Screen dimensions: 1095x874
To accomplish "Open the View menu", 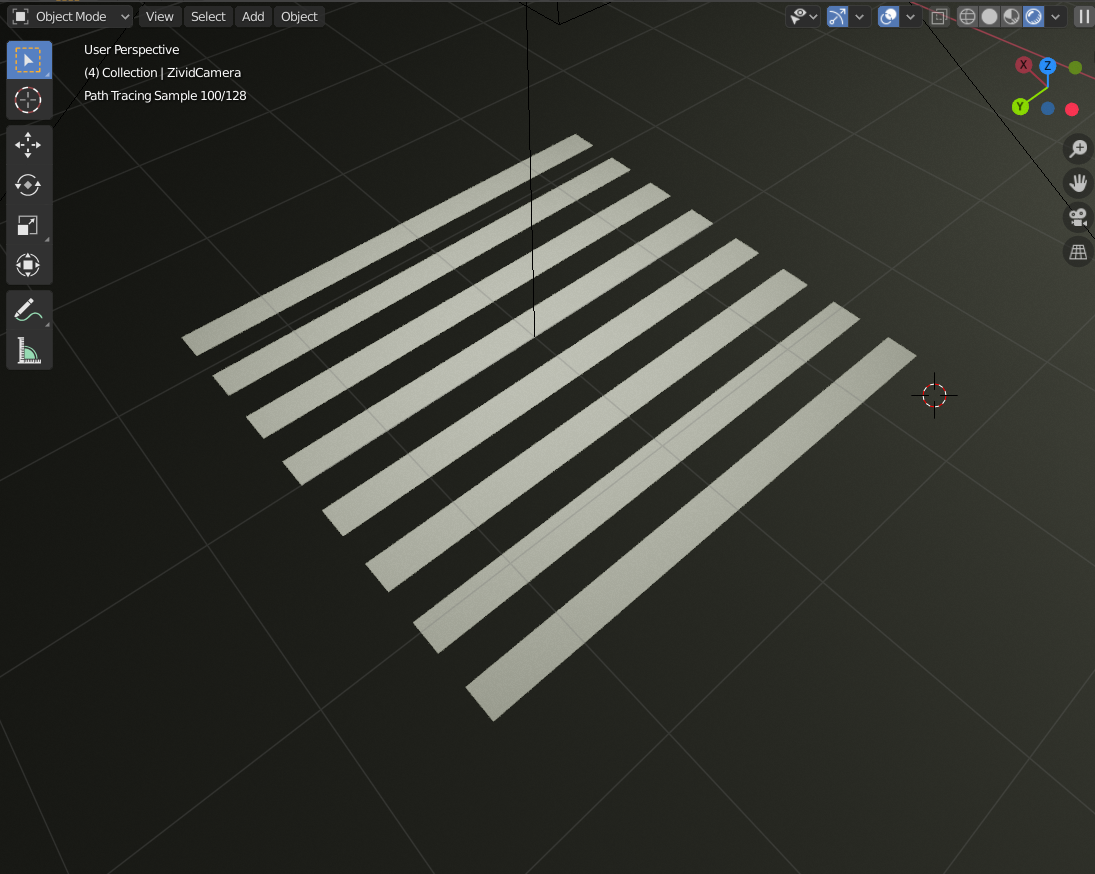I will click(x=159, y=16).
